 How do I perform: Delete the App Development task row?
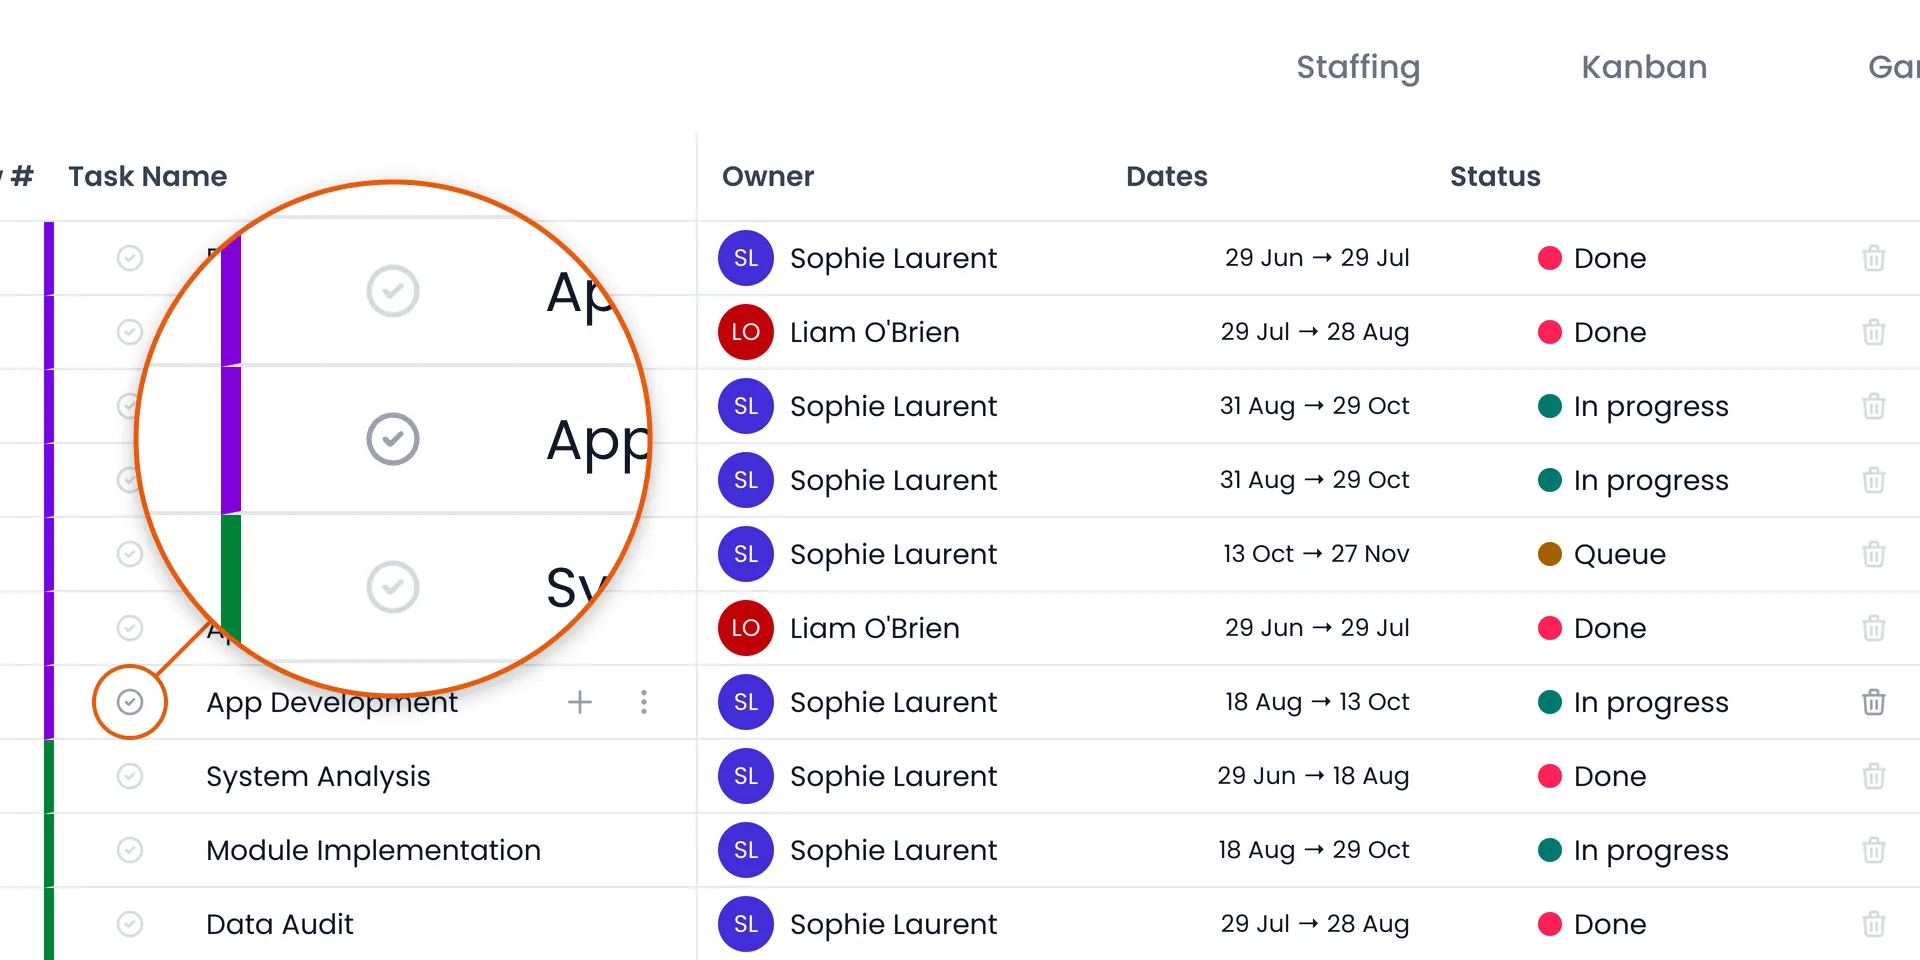(x=1874, y=702)
